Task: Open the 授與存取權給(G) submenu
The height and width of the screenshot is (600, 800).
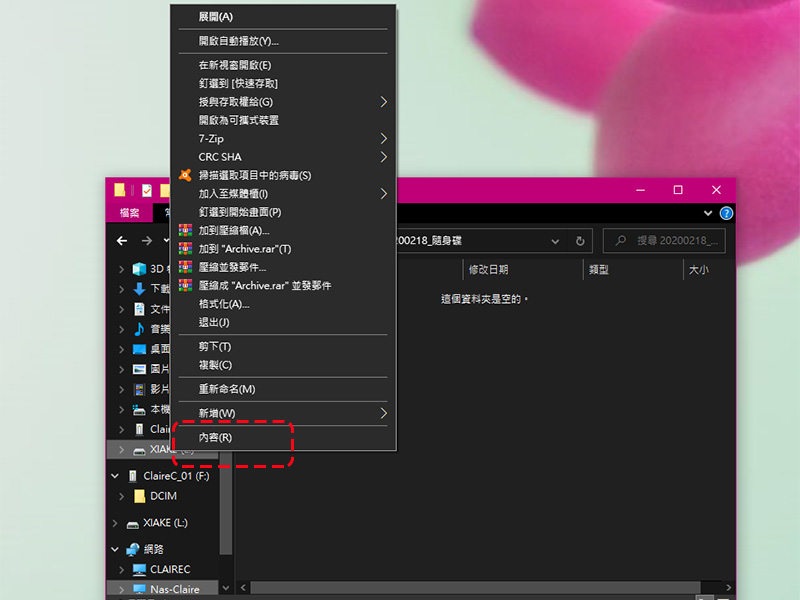Action: coord(283,102)
